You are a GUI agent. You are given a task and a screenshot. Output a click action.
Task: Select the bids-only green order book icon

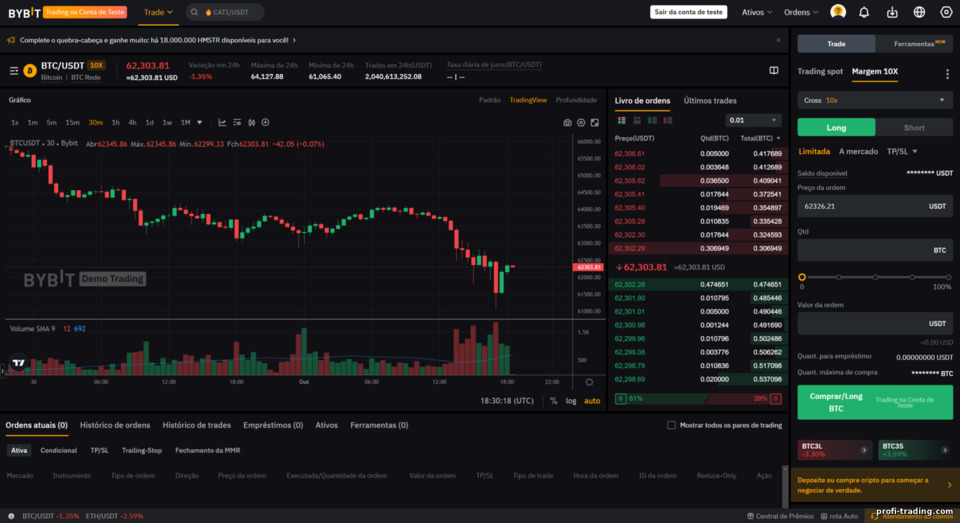(652, 121)
